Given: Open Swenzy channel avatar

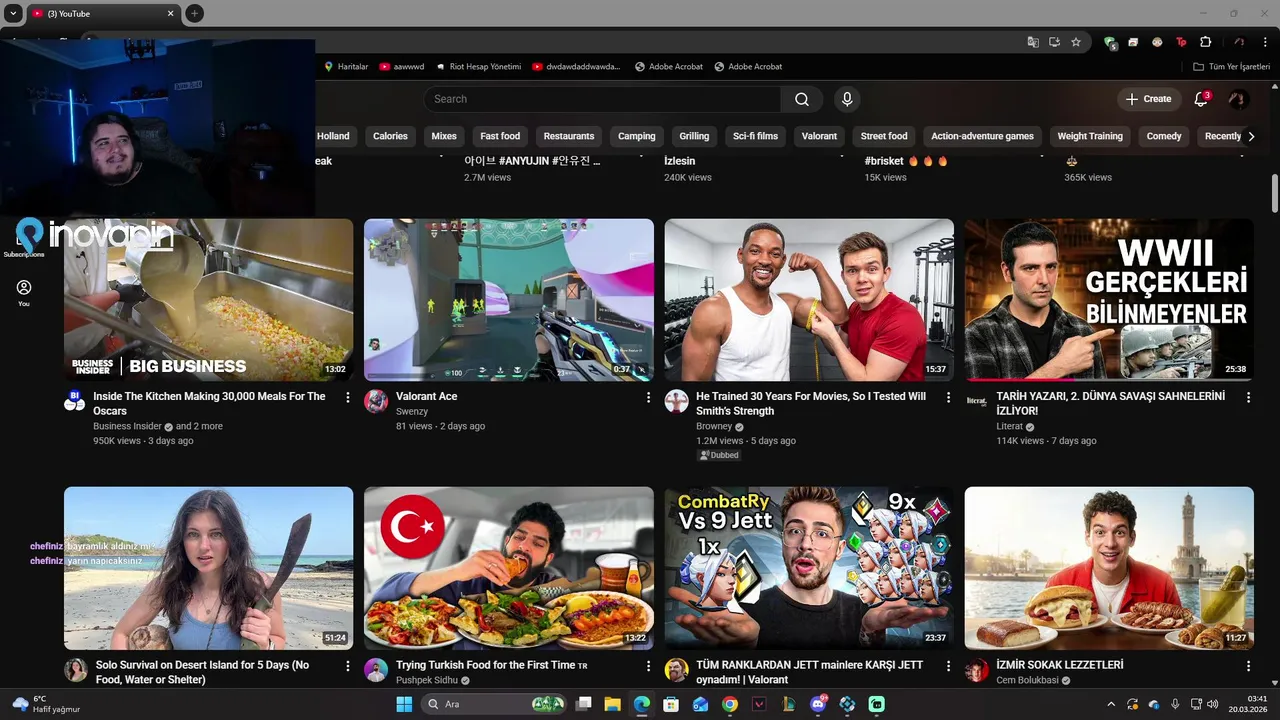Looking at the screenshot, I should (x=376, y=401).
